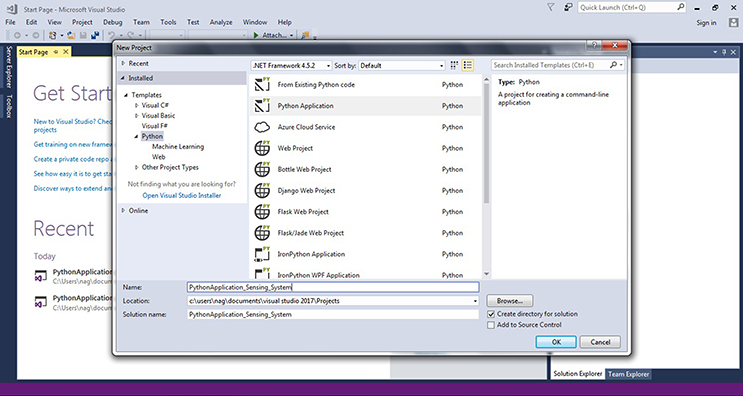Viewport: 743px width, 396px height.
Task: Select the Flask Web Project icon
Action: [262, 212]
